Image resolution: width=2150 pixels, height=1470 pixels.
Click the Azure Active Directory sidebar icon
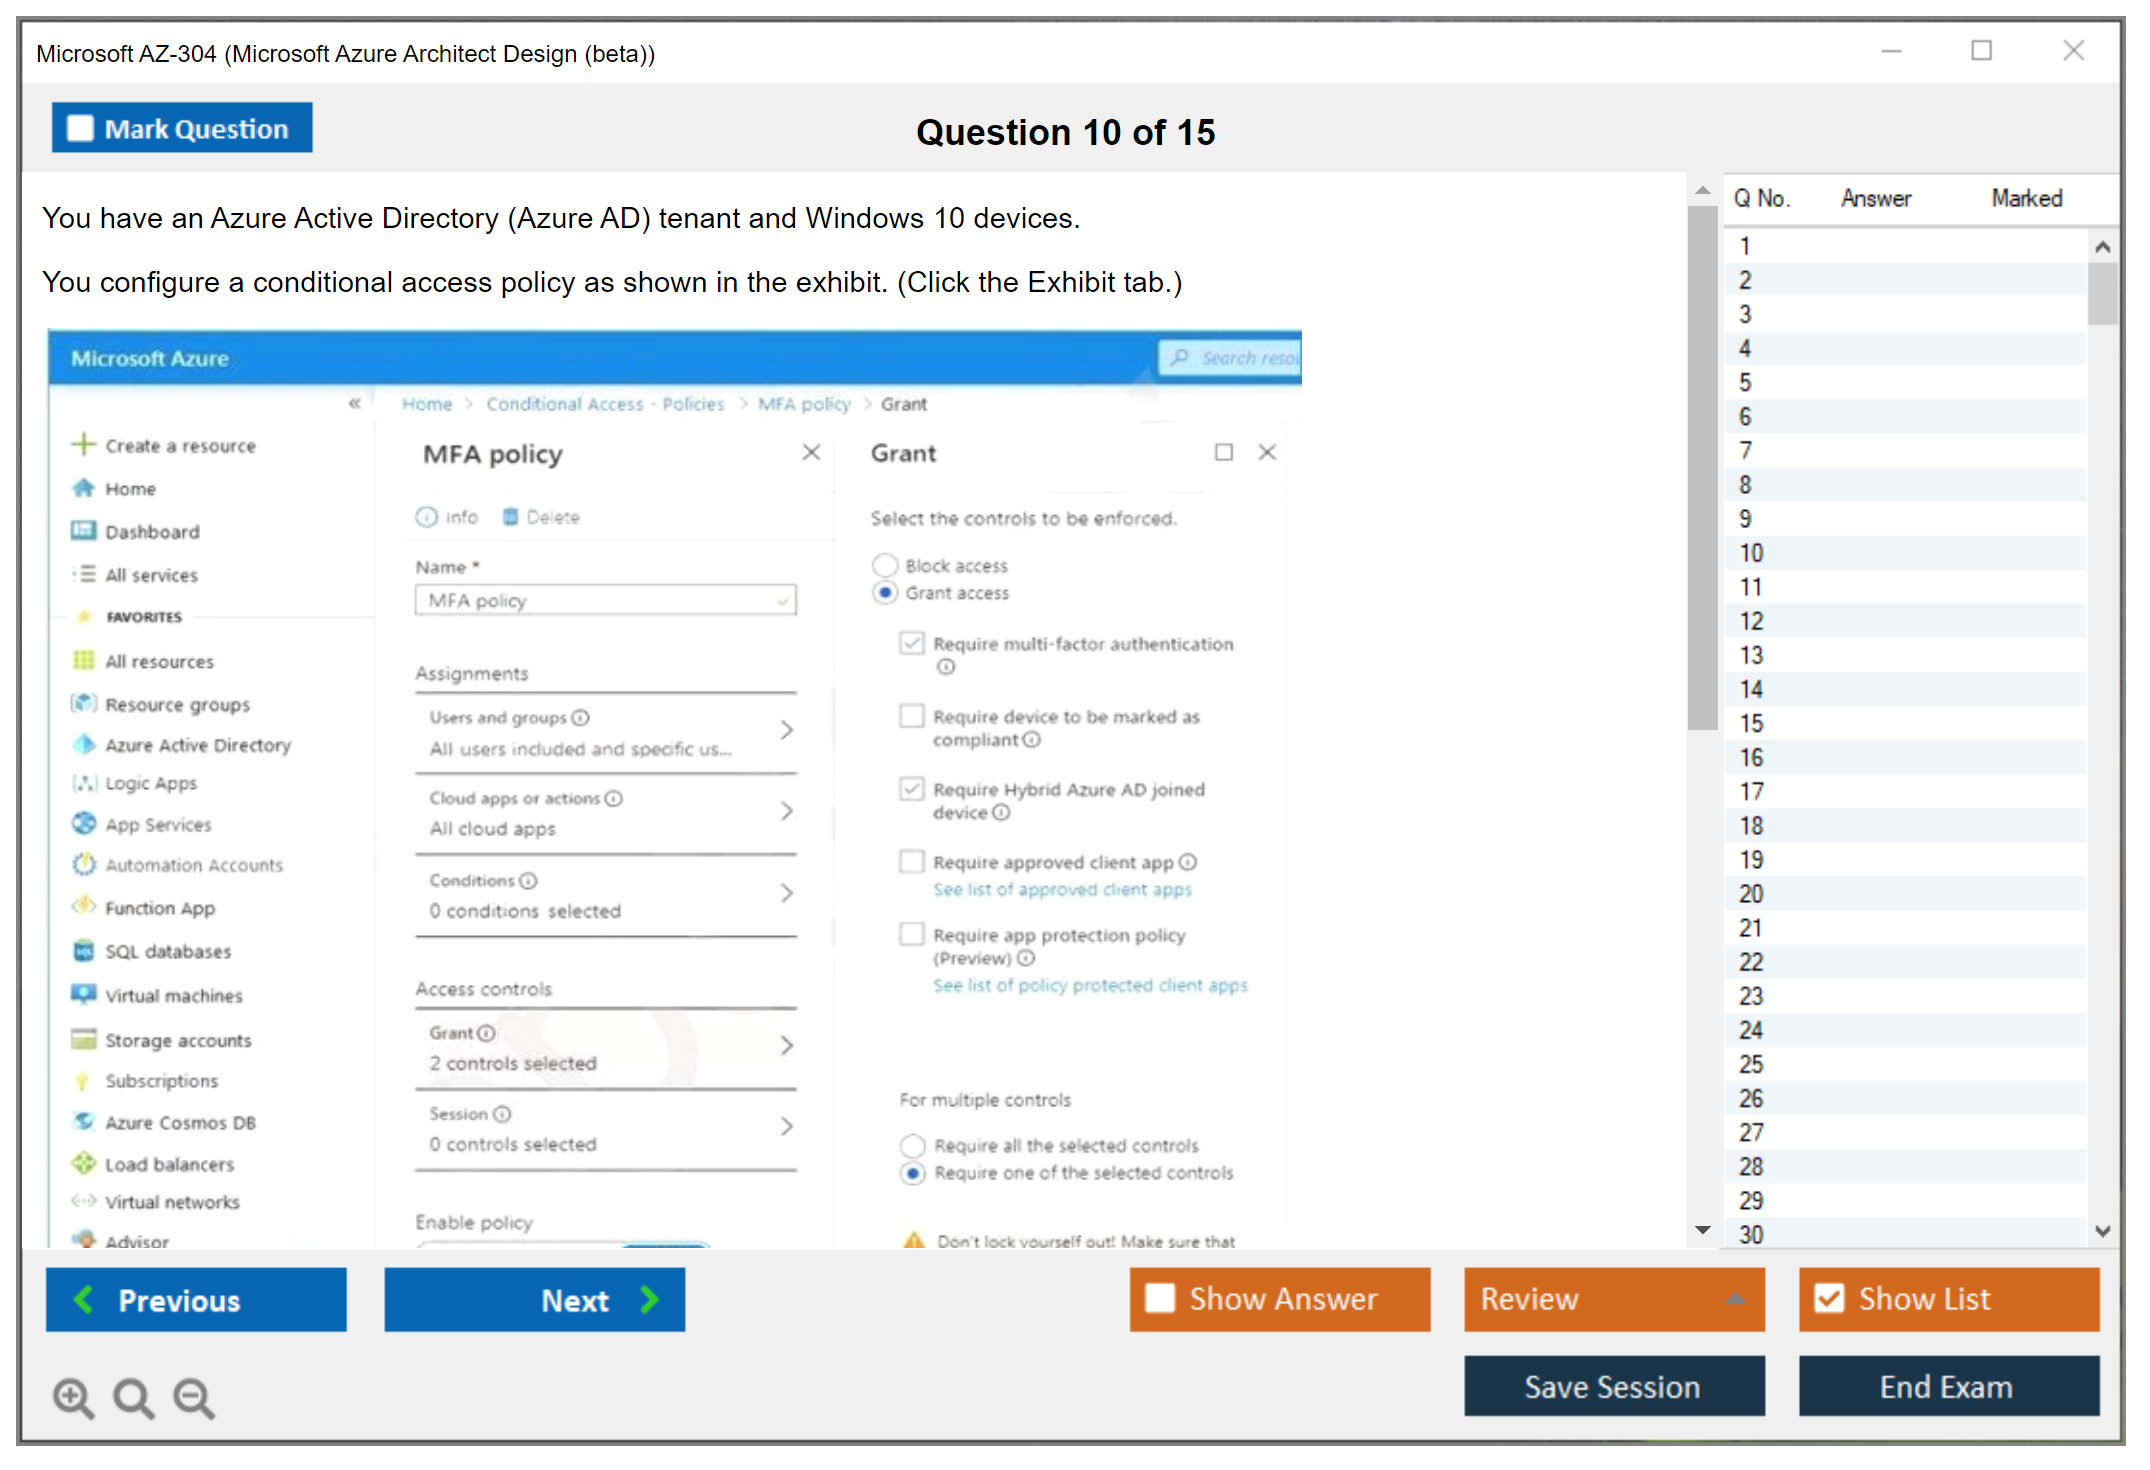[x=84, y=745]
